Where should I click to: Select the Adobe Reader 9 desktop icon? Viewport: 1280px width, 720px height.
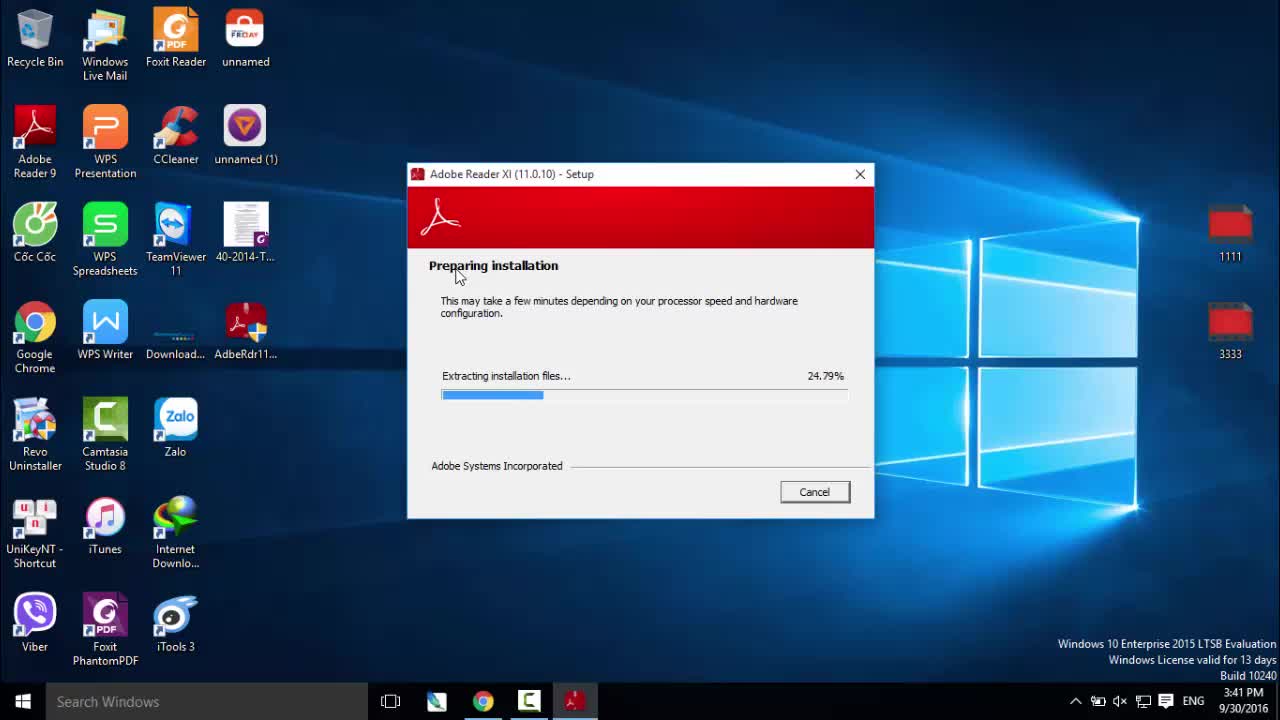[x=35, y=142]
